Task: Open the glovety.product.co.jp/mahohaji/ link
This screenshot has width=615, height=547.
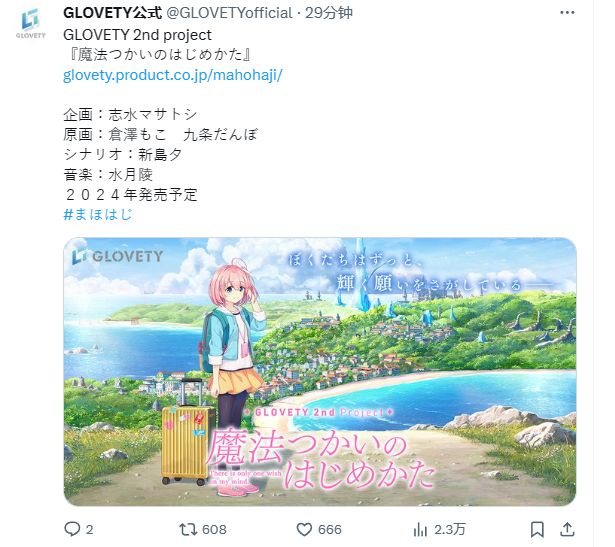Action: 173,75
